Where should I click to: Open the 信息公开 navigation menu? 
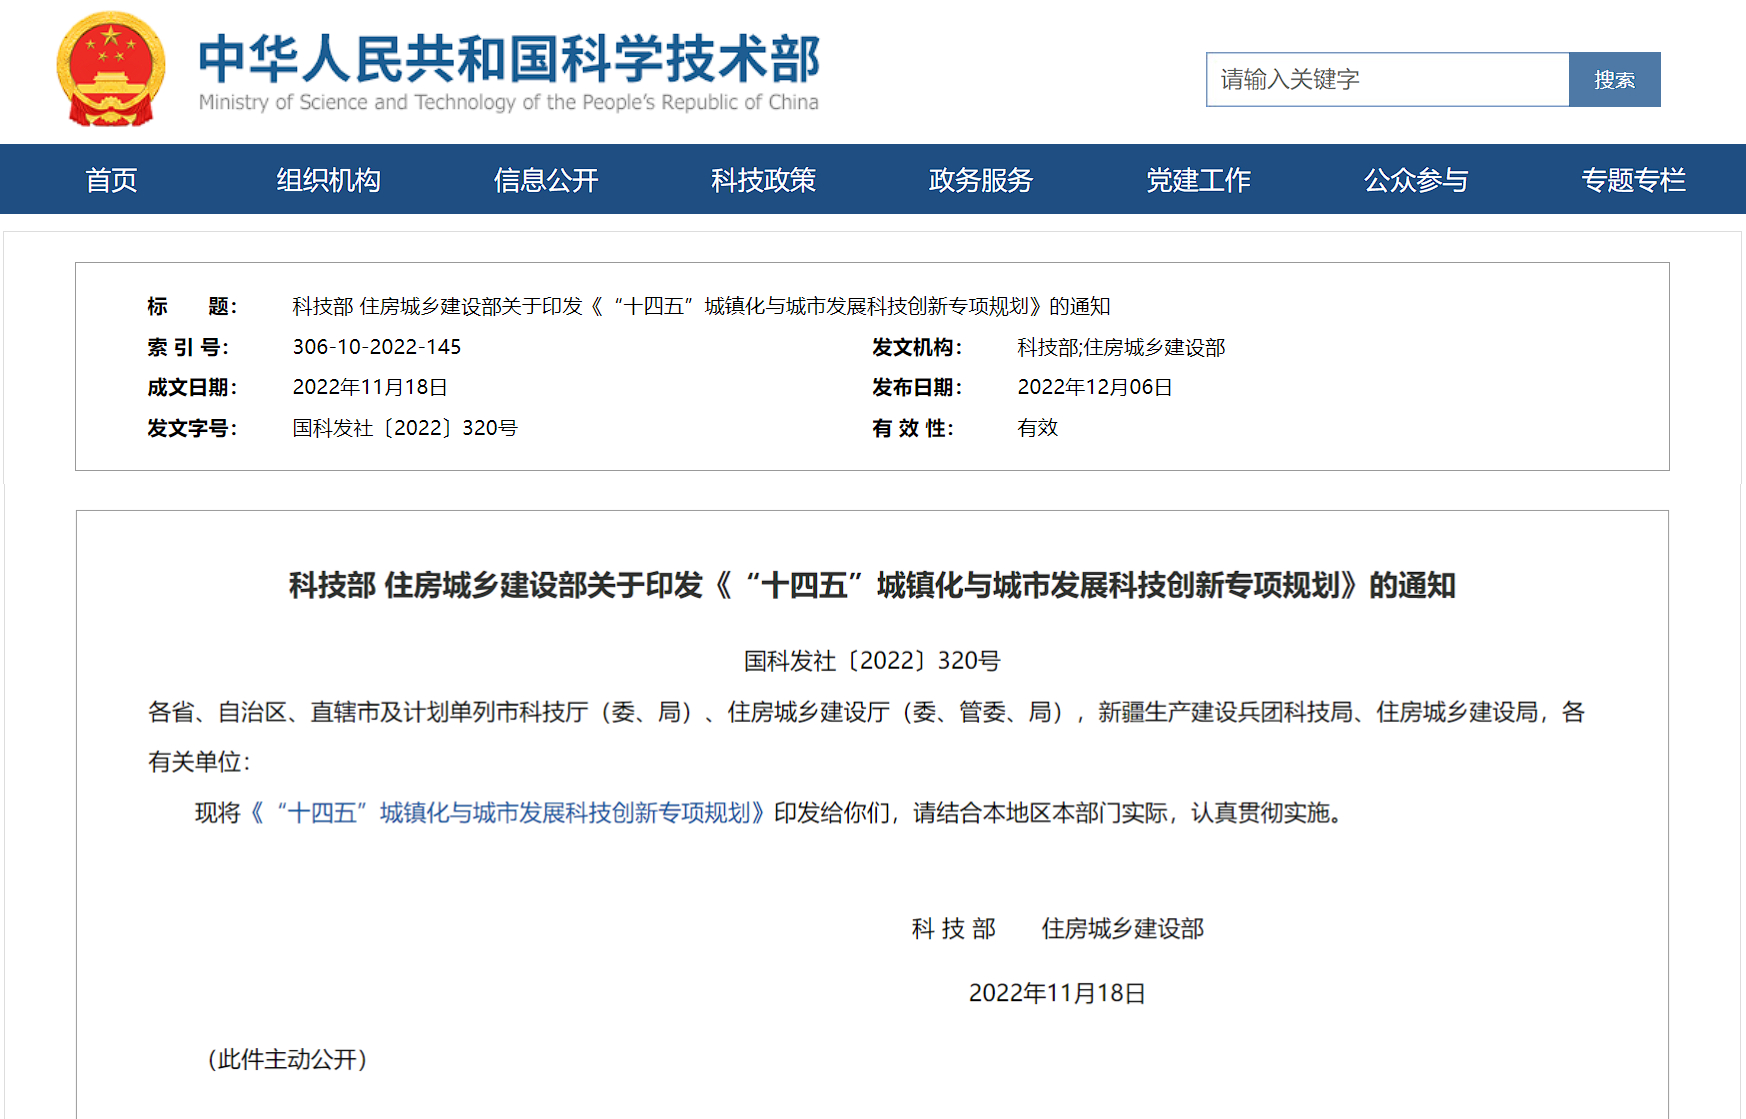[x=545, y=180]
